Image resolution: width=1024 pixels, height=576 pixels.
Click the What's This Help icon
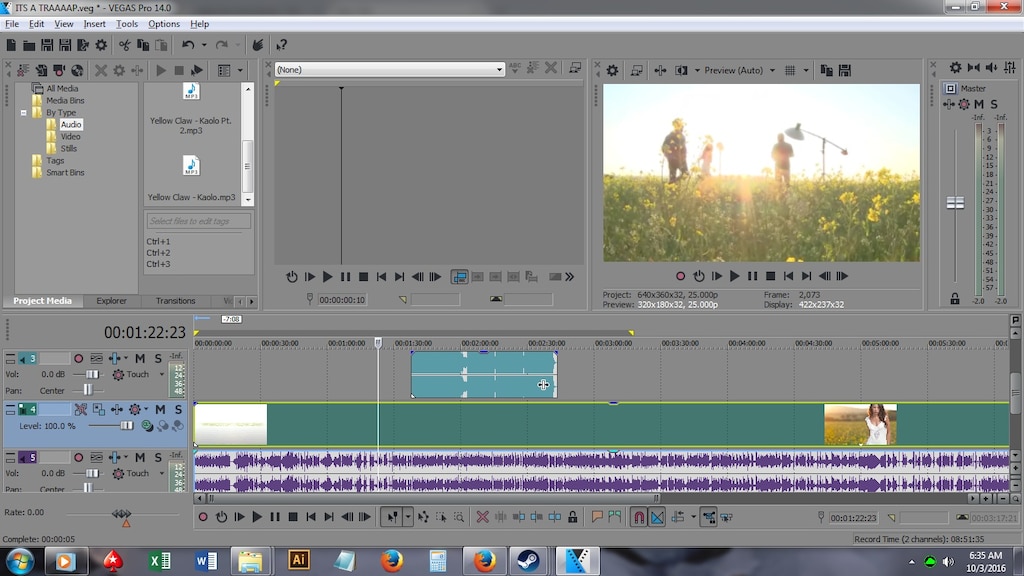click(282, 45)
